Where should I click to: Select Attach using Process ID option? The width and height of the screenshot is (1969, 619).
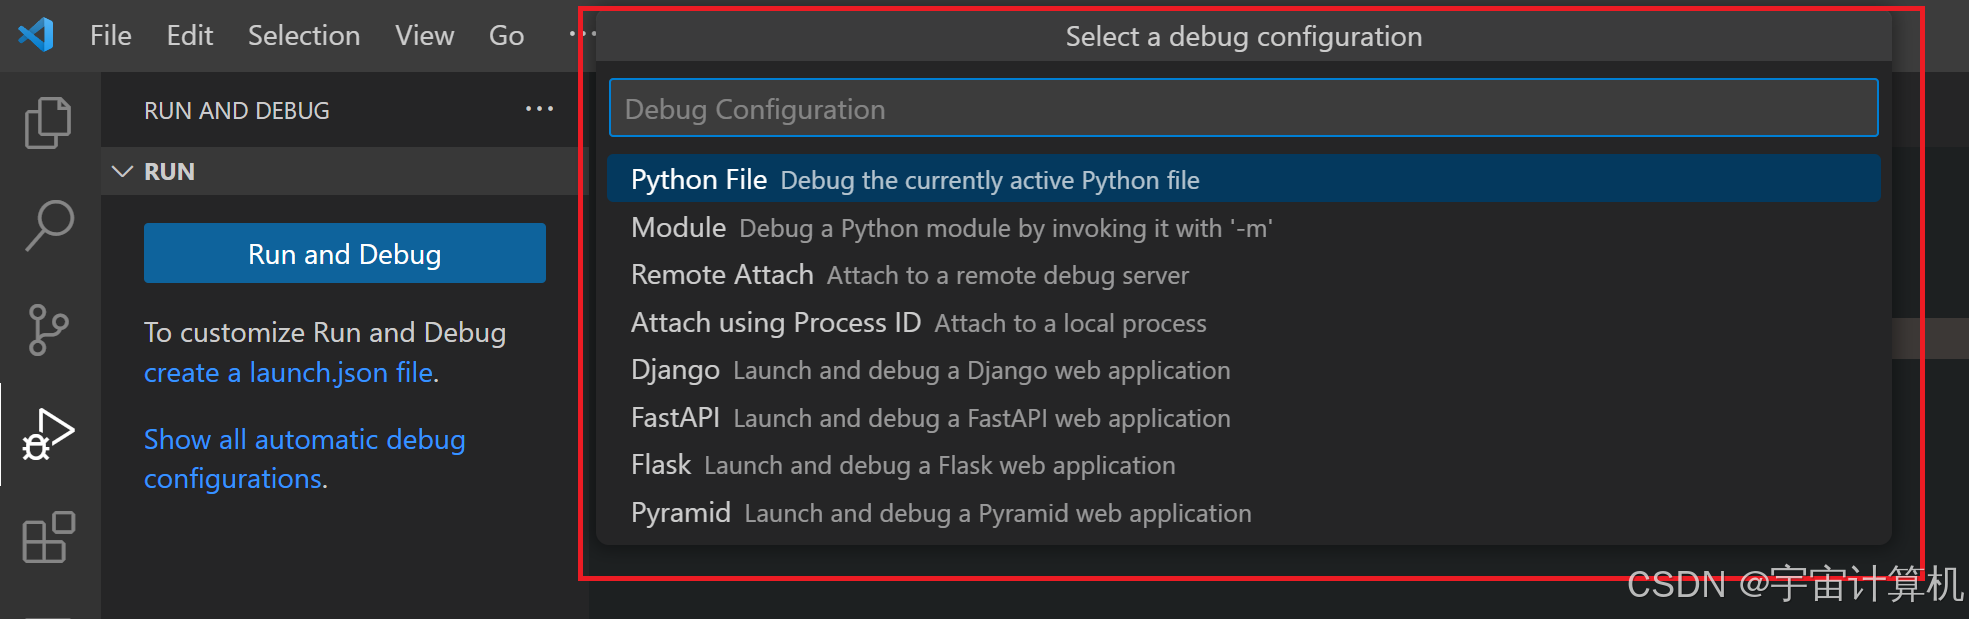pos(1243,323)
